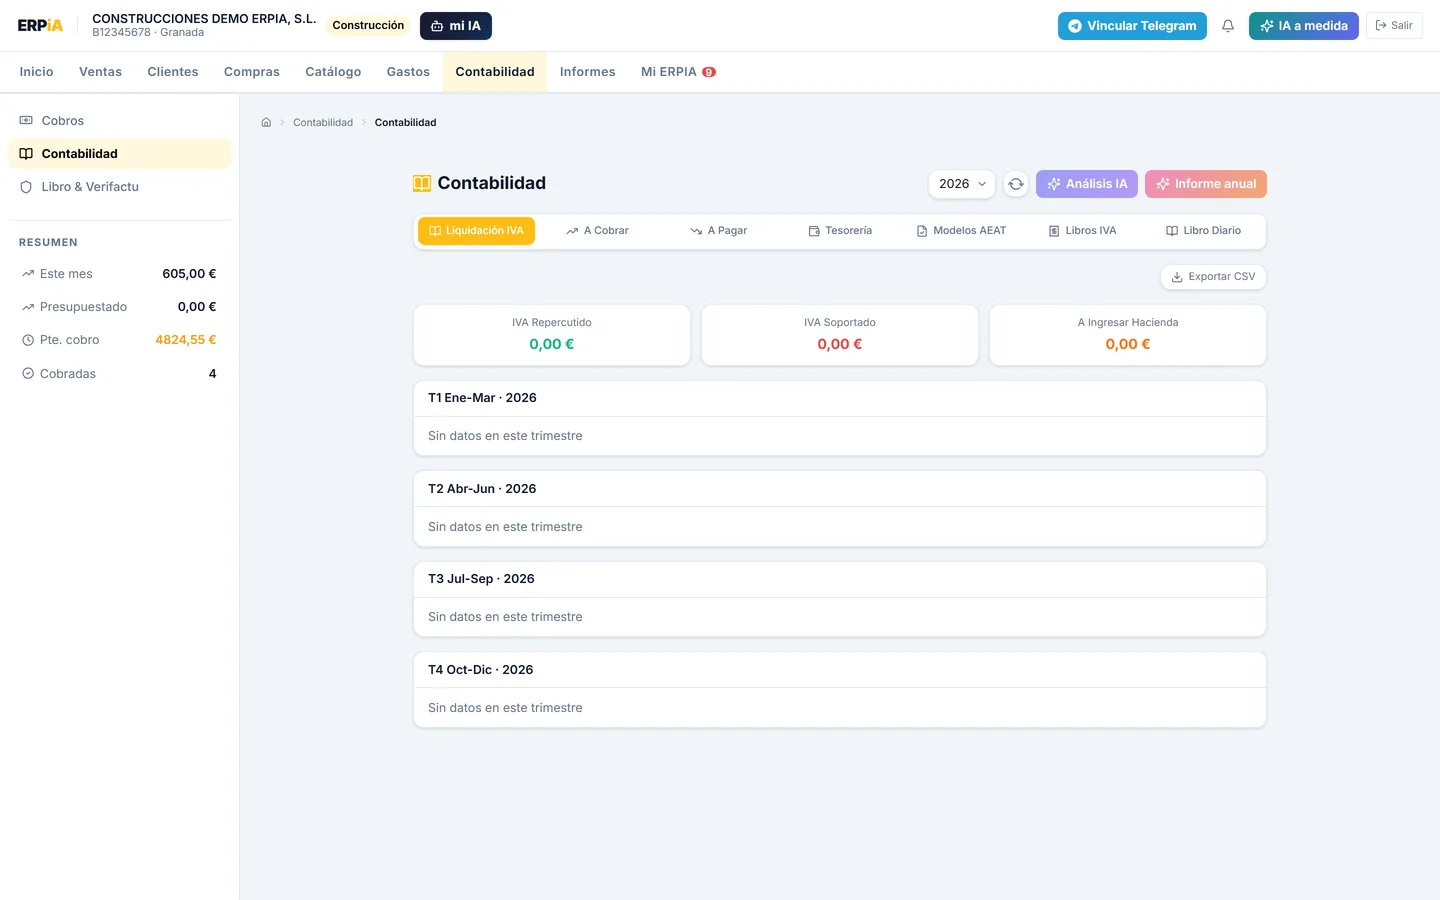Open Libro & Verifactu in the sidebar
The height and width of the screenshot is (900, 1440).
pos(119,187)
